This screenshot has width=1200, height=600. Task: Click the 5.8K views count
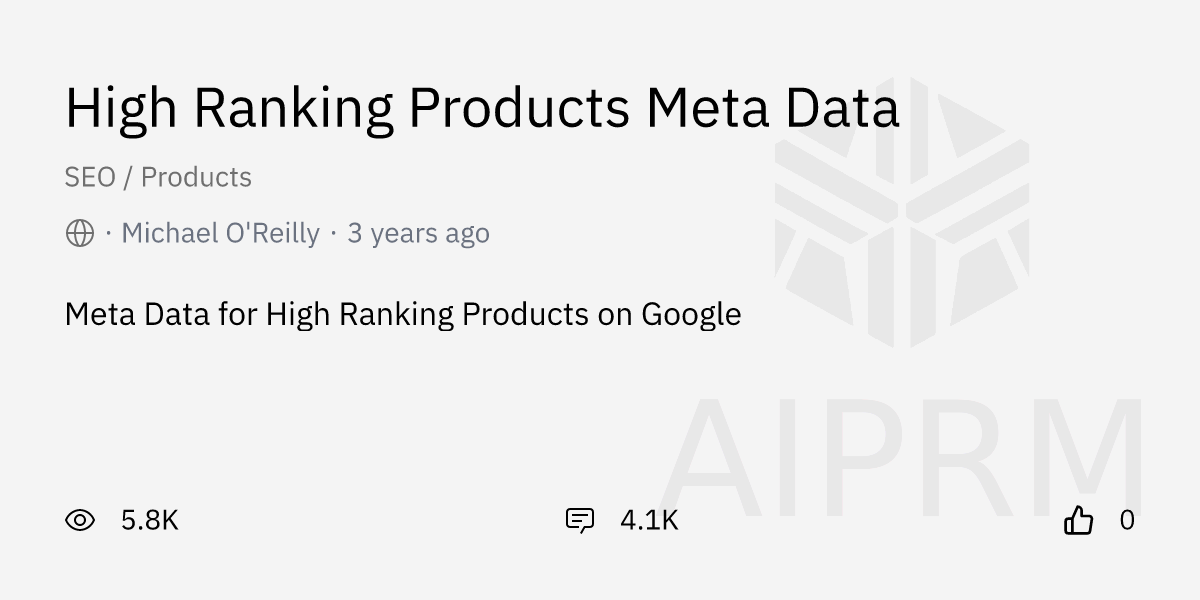[x=149, y=520]
